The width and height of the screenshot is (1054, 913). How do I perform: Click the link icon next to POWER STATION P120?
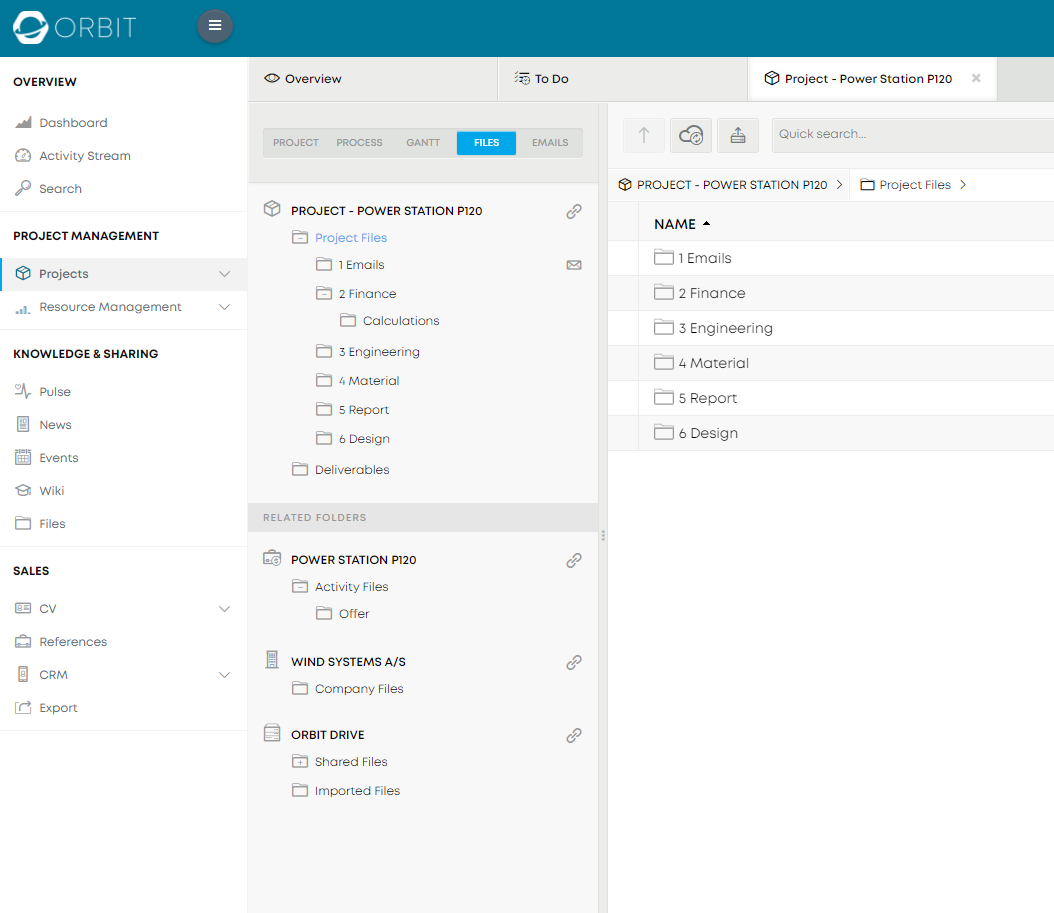(574, 560)
